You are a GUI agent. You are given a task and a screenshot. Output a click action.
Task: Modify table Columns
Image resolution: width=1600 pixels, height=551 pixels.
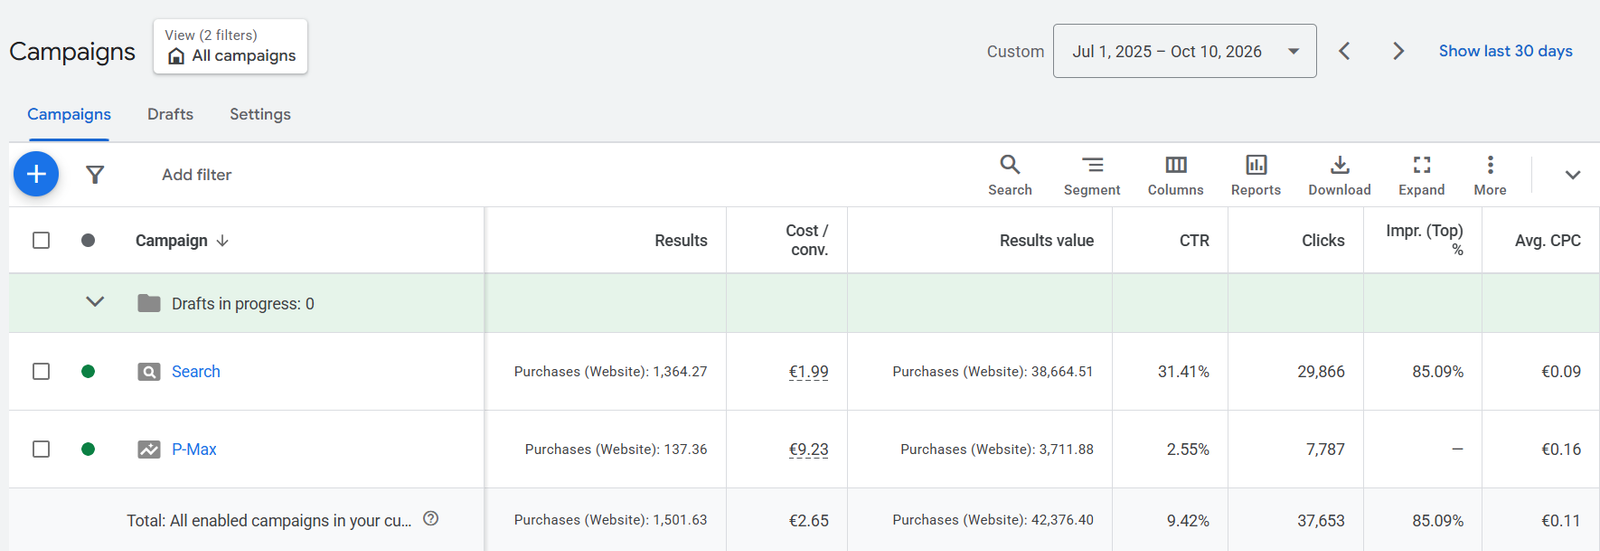click(x=1176, y=175)
